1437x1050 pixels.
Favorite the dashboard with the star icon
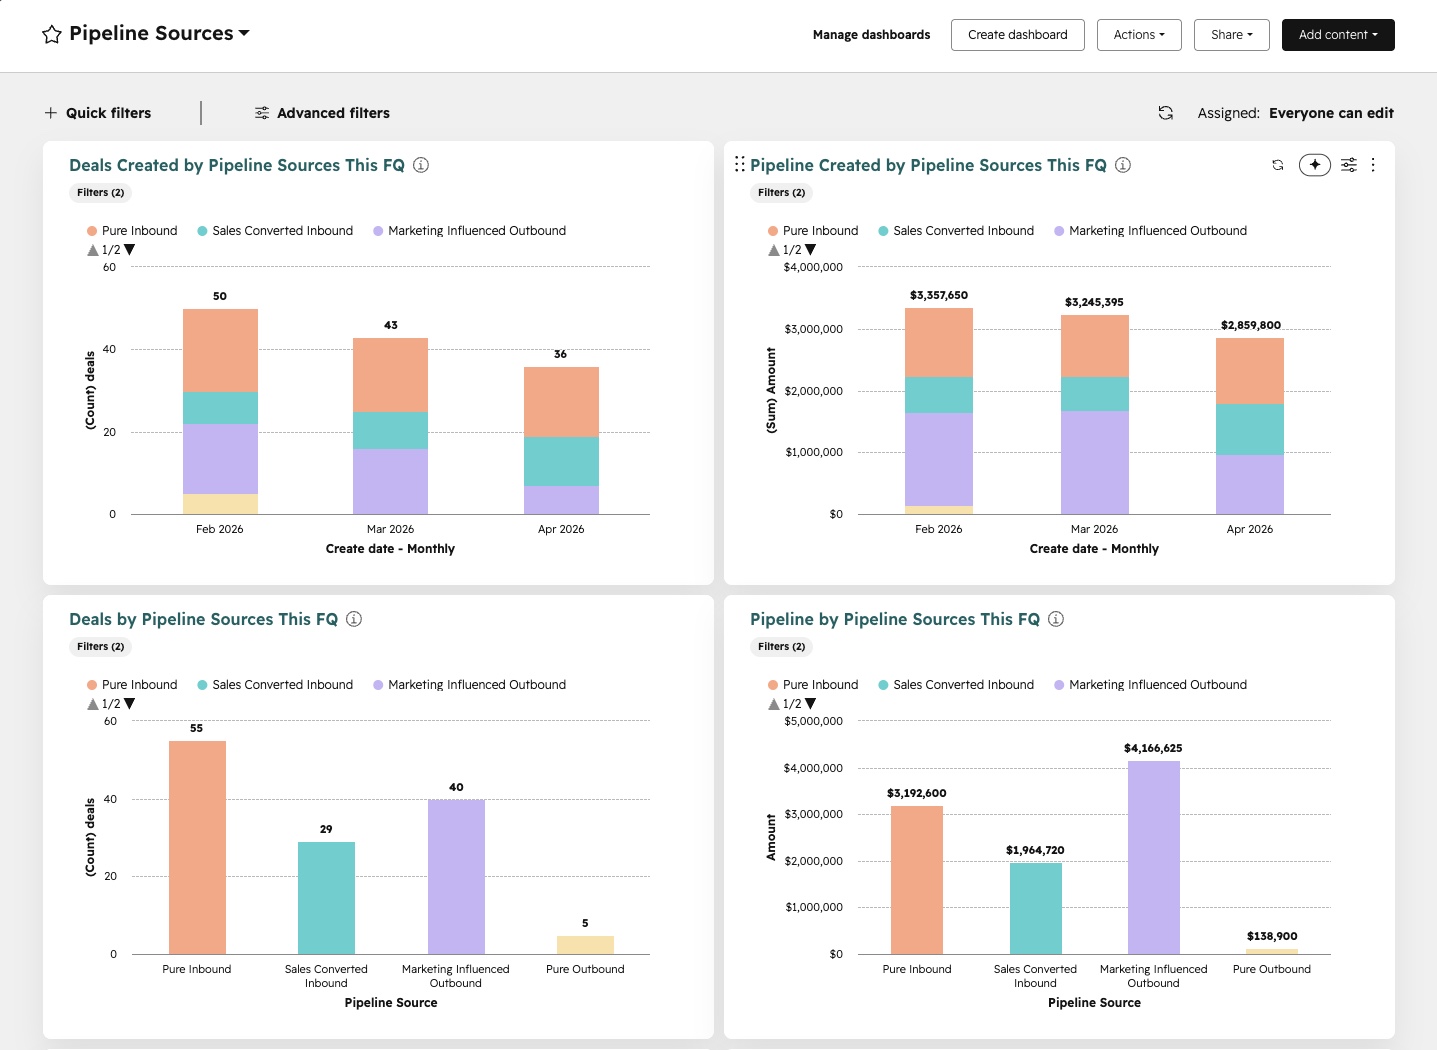coord(52,35)
